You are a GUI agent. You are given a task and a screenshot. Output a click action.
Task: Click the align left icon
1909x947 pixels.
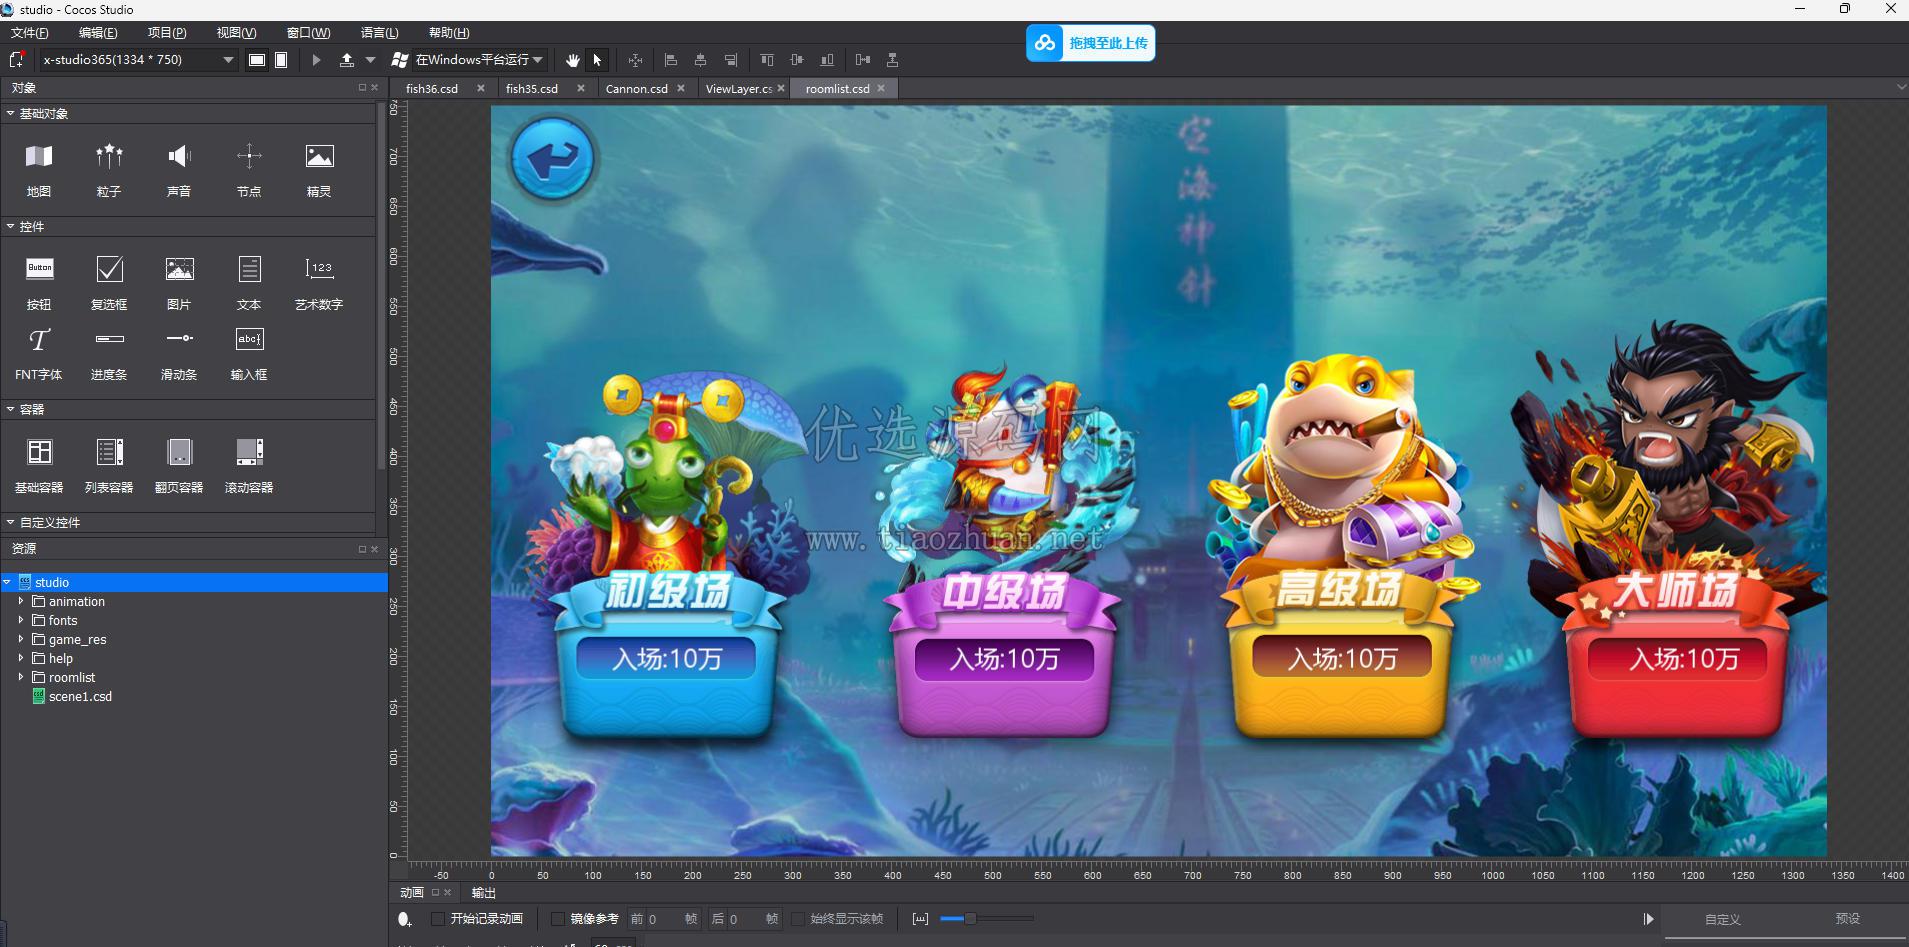(x=671, y=60)
